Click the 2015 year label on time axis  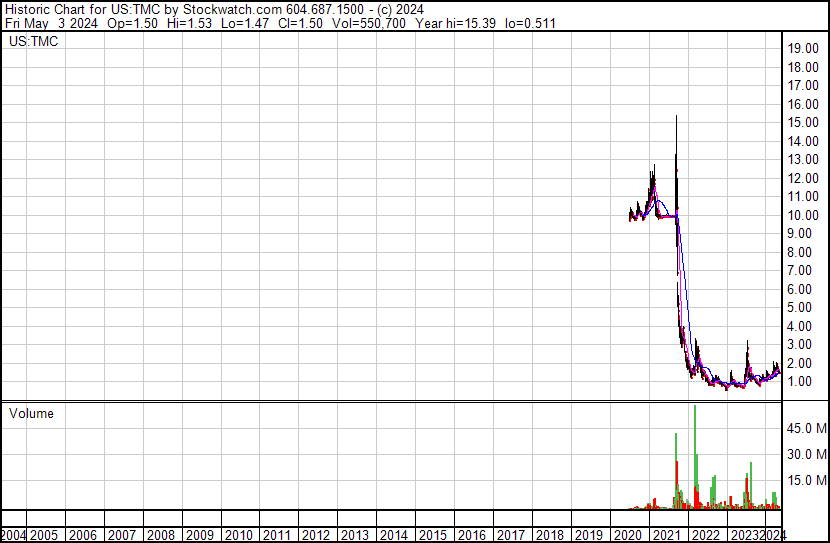tap(433, 535)
